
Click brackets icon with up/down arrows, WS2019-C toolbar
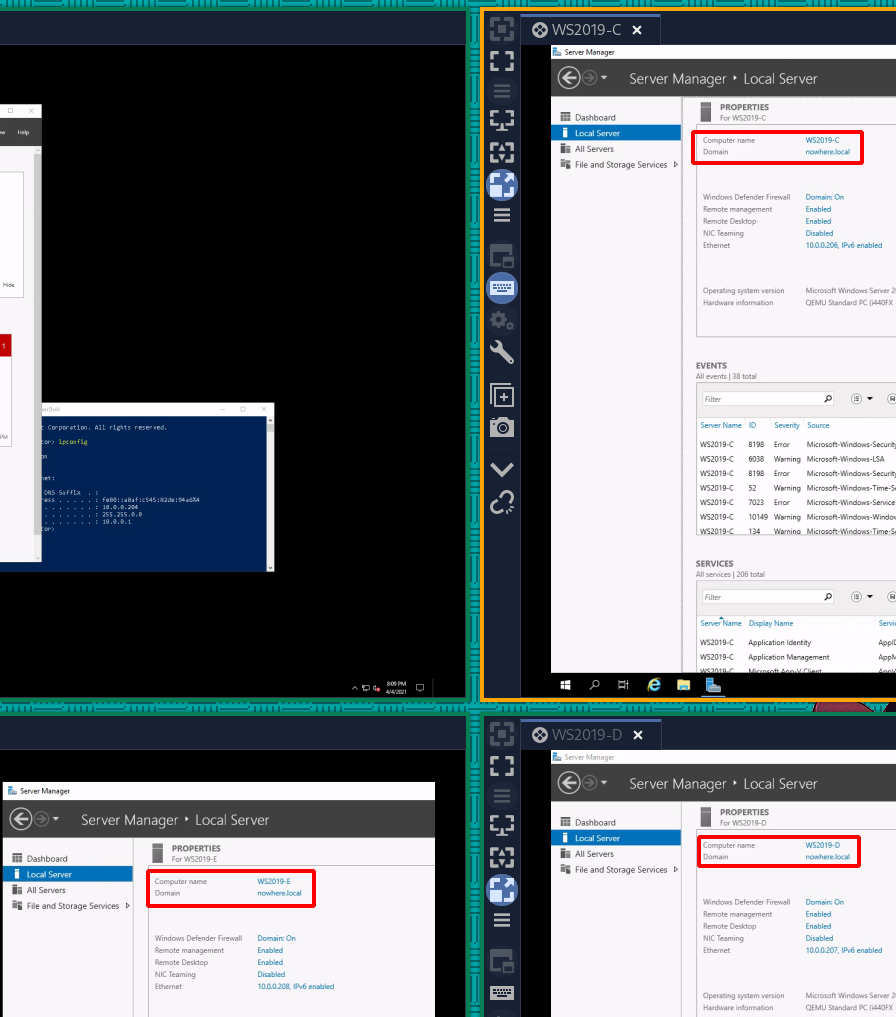tap(502, 152)
